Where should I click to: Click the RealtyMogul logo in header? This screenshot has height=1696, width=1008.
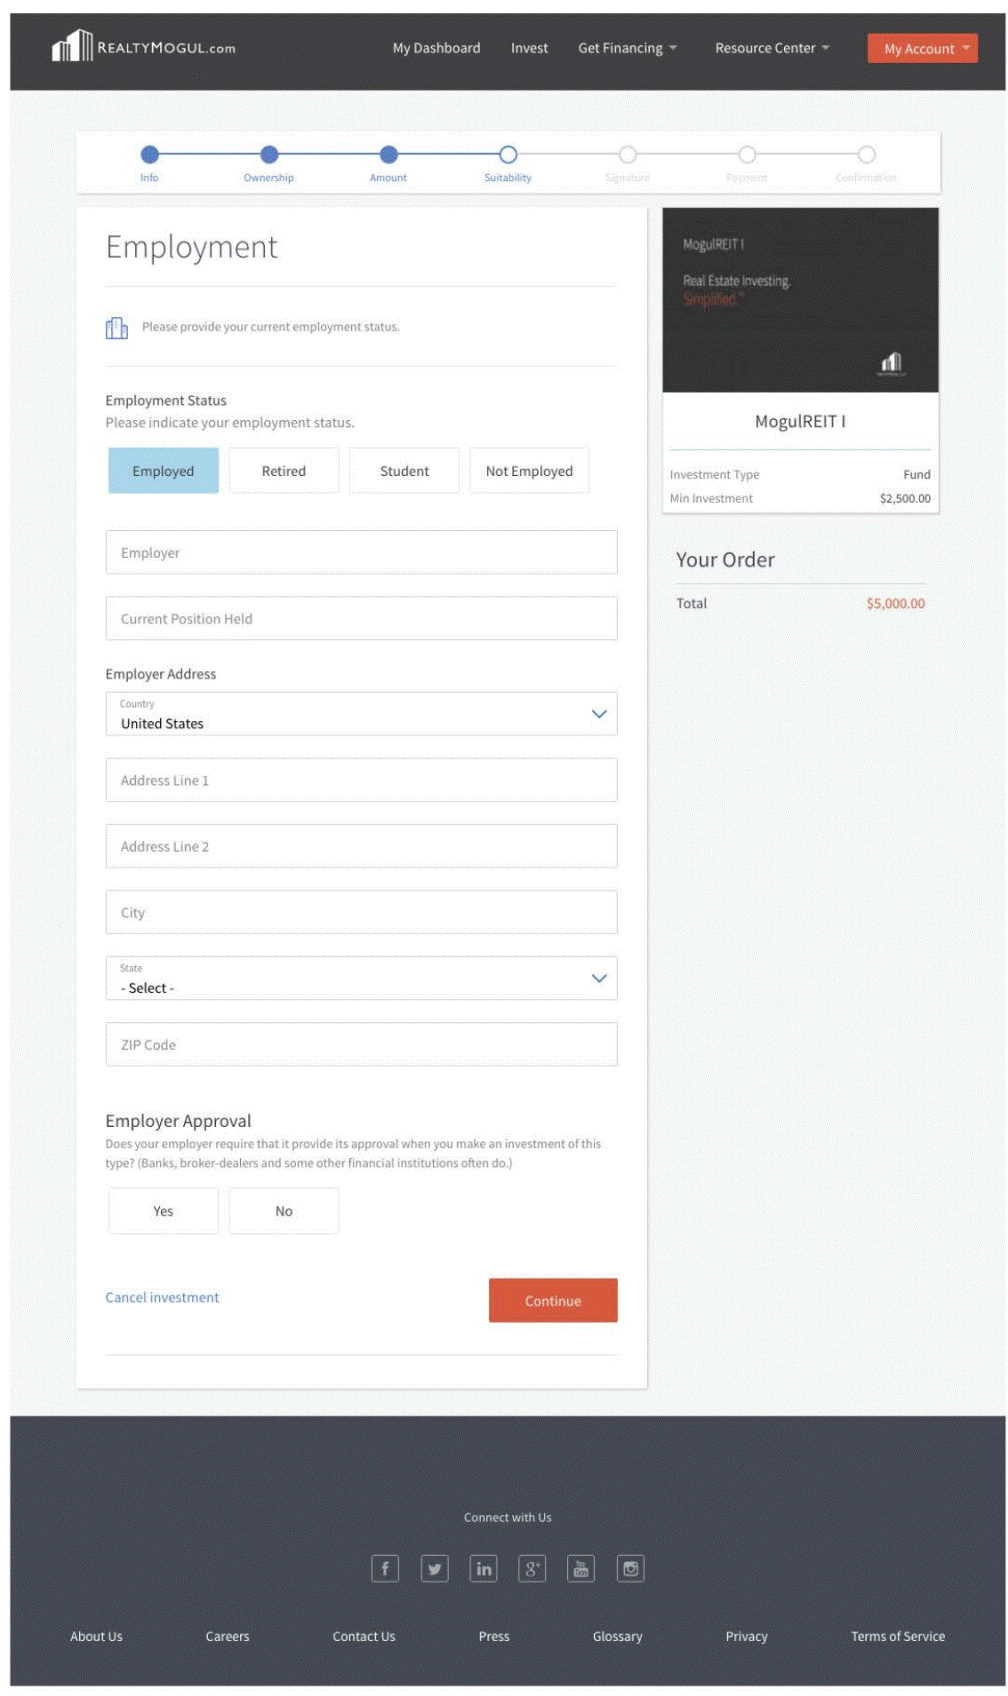pos(143,47)
